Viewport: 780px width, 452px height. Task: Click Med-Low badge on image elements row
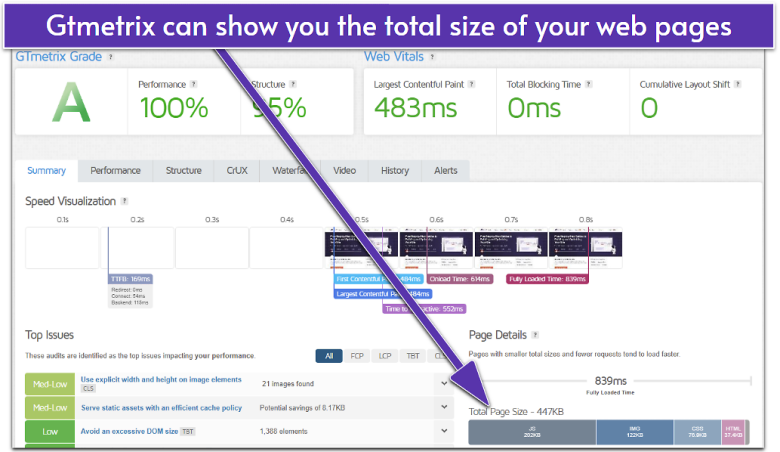tap(50, 384)
